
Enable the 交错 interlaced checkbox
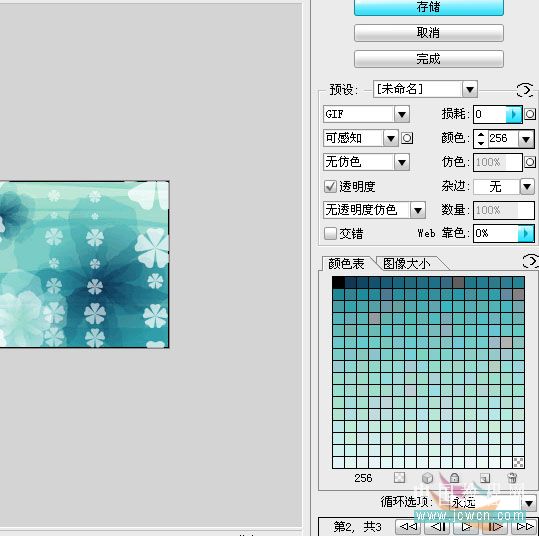point(330,233)
